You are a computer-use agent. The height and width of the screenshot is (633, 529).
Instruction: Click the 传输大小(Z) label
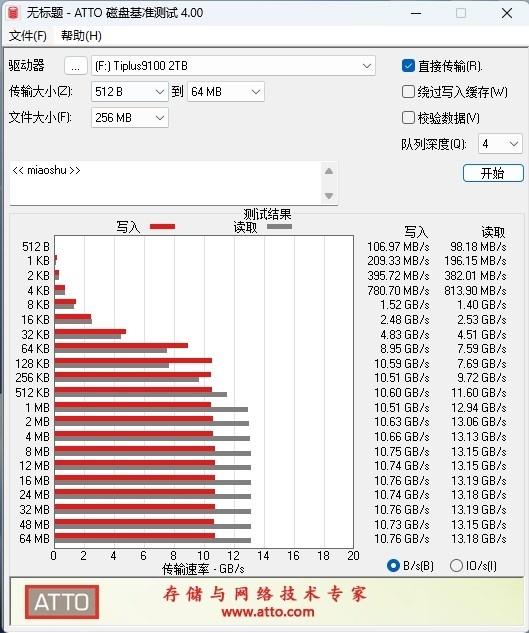tap(40, 92)
